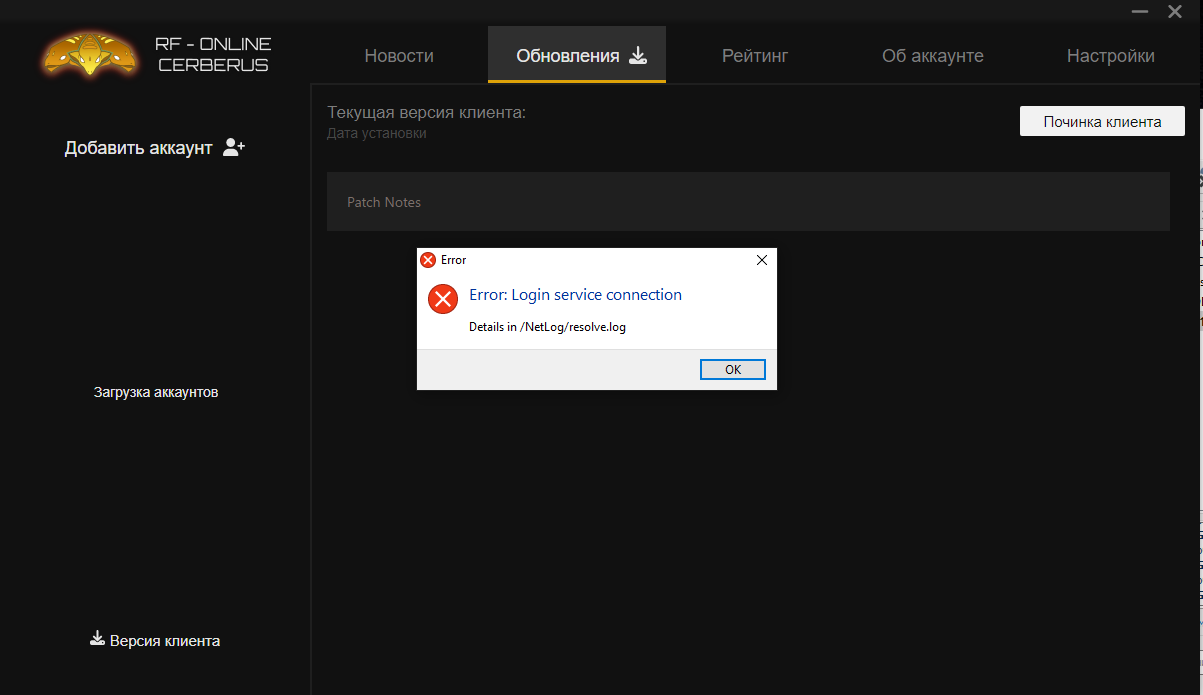The width and height of the screenshot is (1203, 695).
Task: Click the RF - ONLINE CERBERUS title text
Action: coord(212,55)
